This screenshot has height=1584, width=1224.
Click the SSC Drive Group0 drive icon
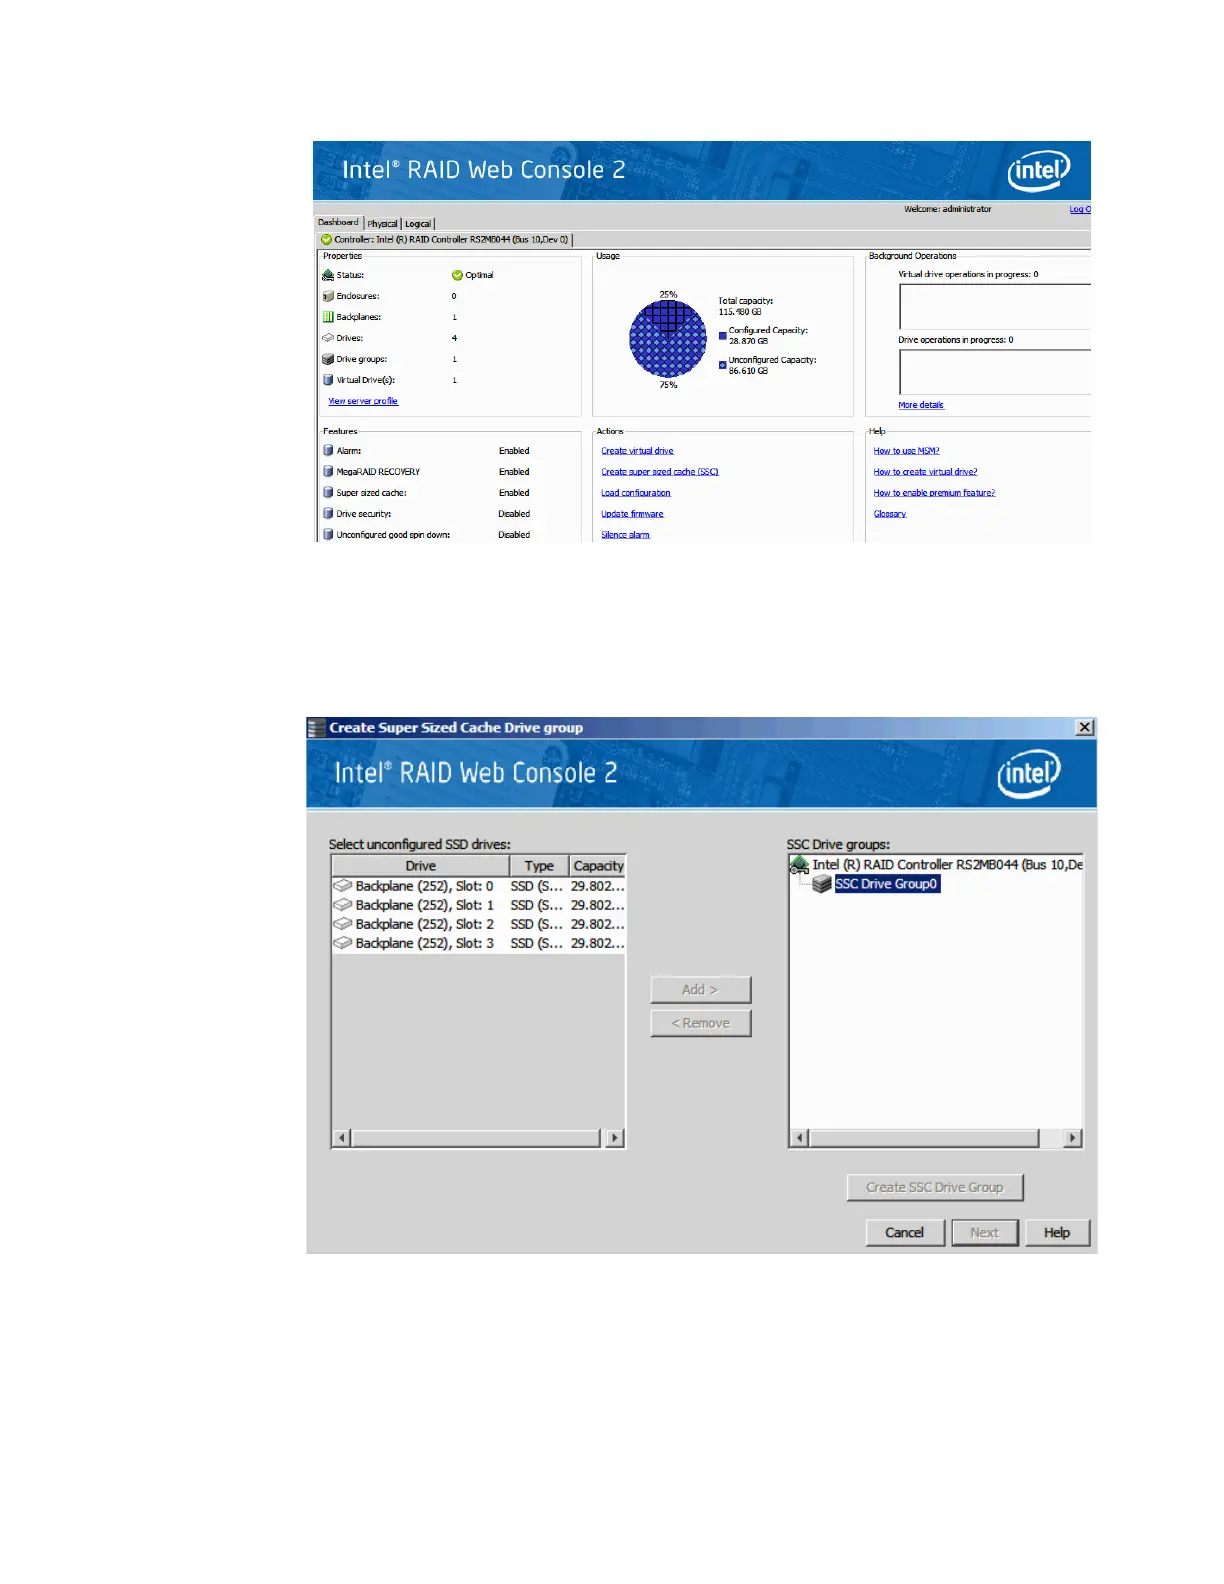(822, 884)
